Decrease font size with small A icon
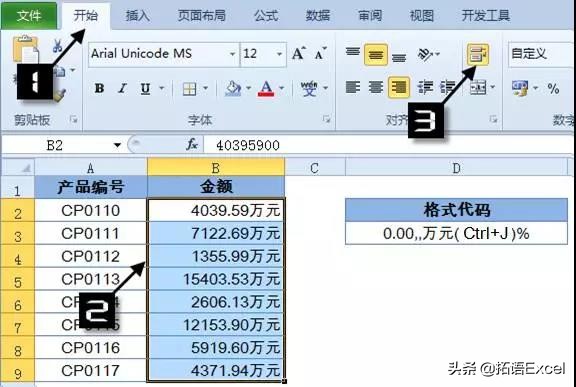The image size is (576, 387). tap(320, 54)
